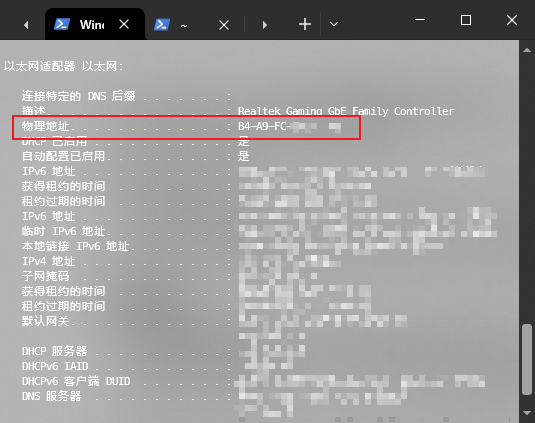Click the tab strip right arrow
The width and height of the screenshot is (535, 423).
pos(264,25)
